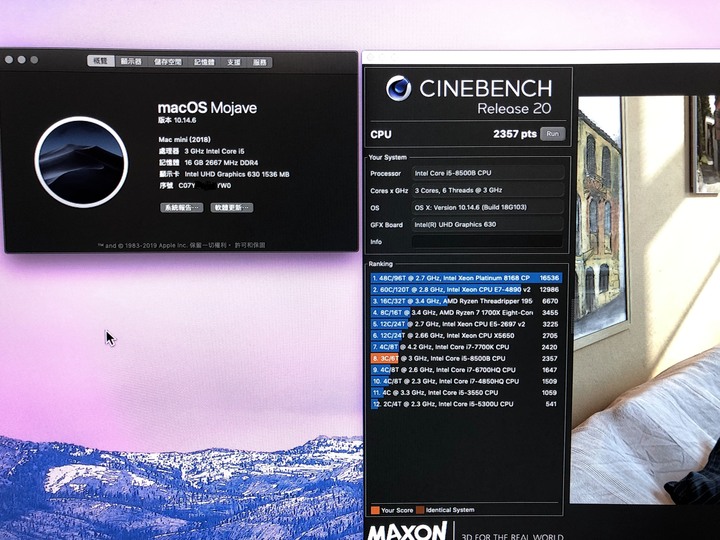Click the Mac mini (2018) model text
The width and height of the screenshot is (720, 540).
(185, 139)
